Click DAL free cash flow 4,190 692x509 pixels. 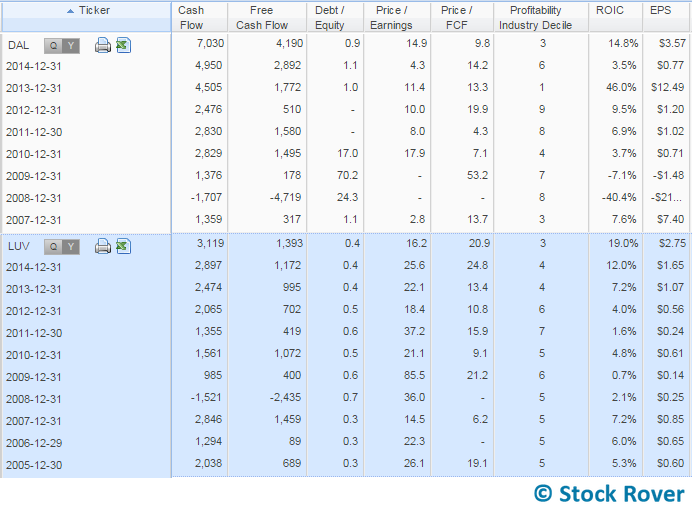pos(290,44)
